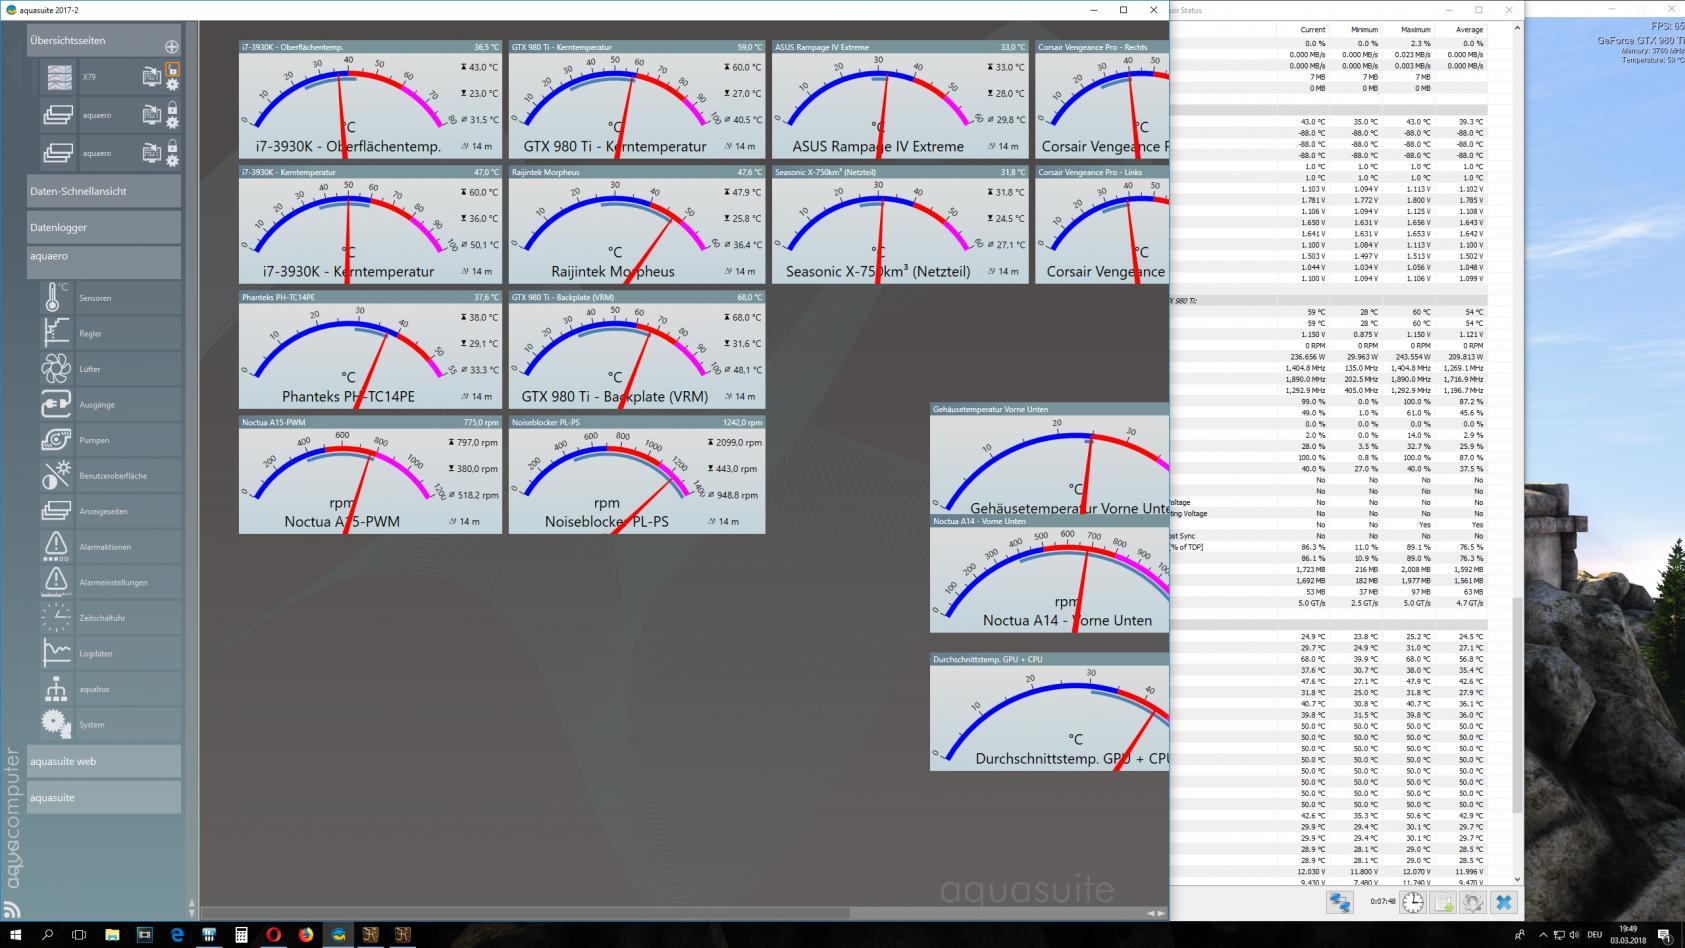
Task: Expand the Daten-Schnellansicht section
Action: 104,191
